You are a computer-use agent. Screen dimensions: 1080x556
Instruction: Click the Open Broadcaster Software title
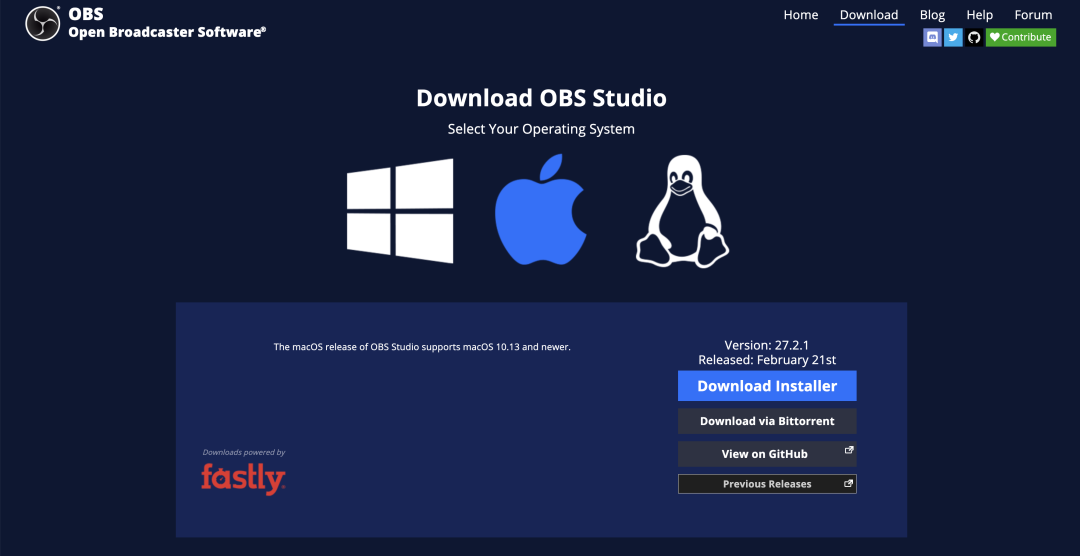pos(167,32)
